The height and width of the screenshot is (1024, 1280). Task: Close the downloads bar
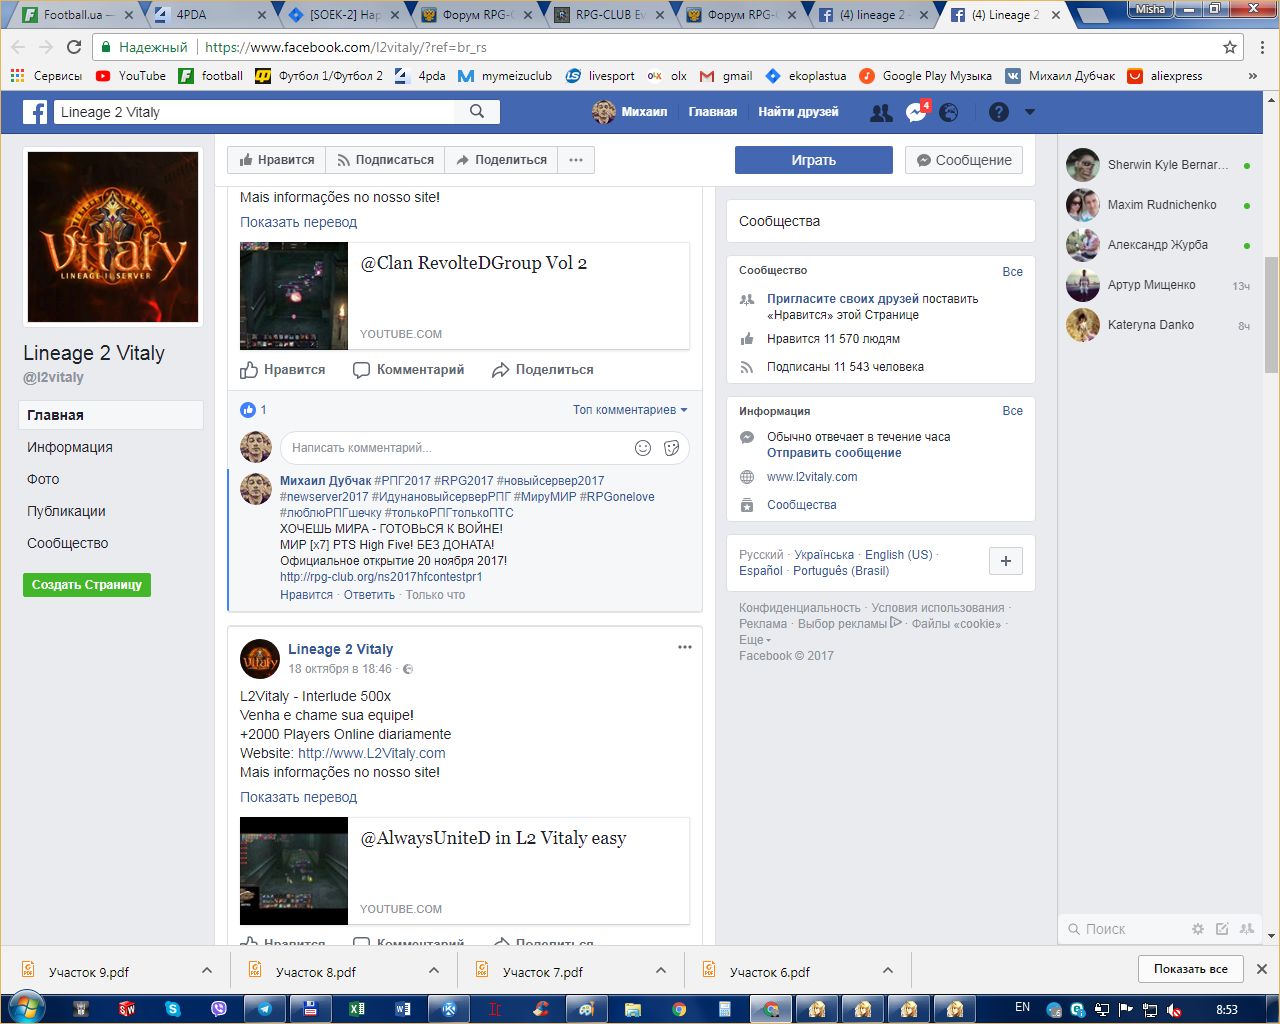(x=1262, y=969)
